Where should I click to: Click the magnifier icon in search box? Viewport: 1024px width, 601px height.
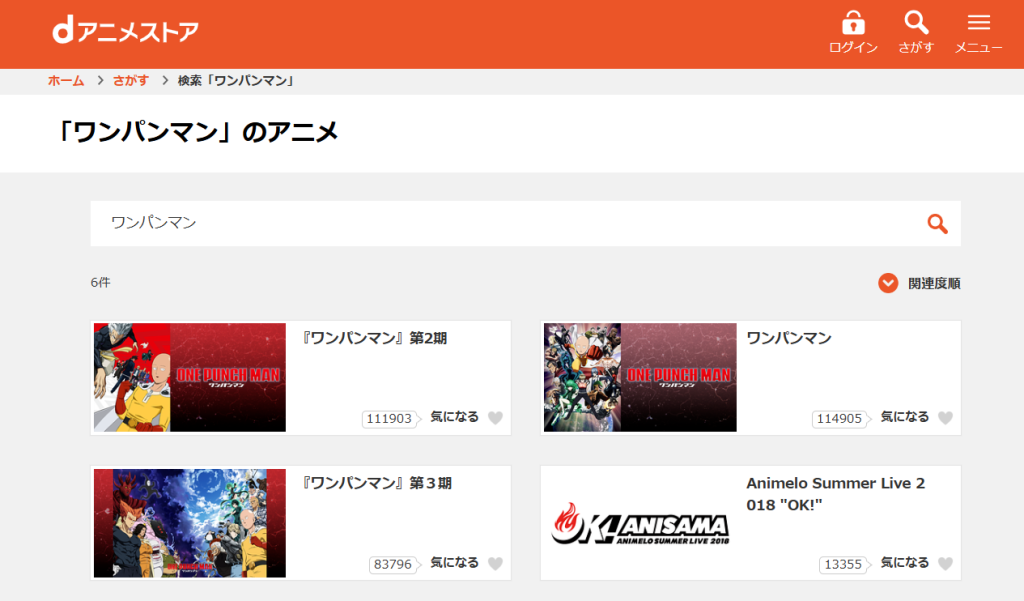937,224
